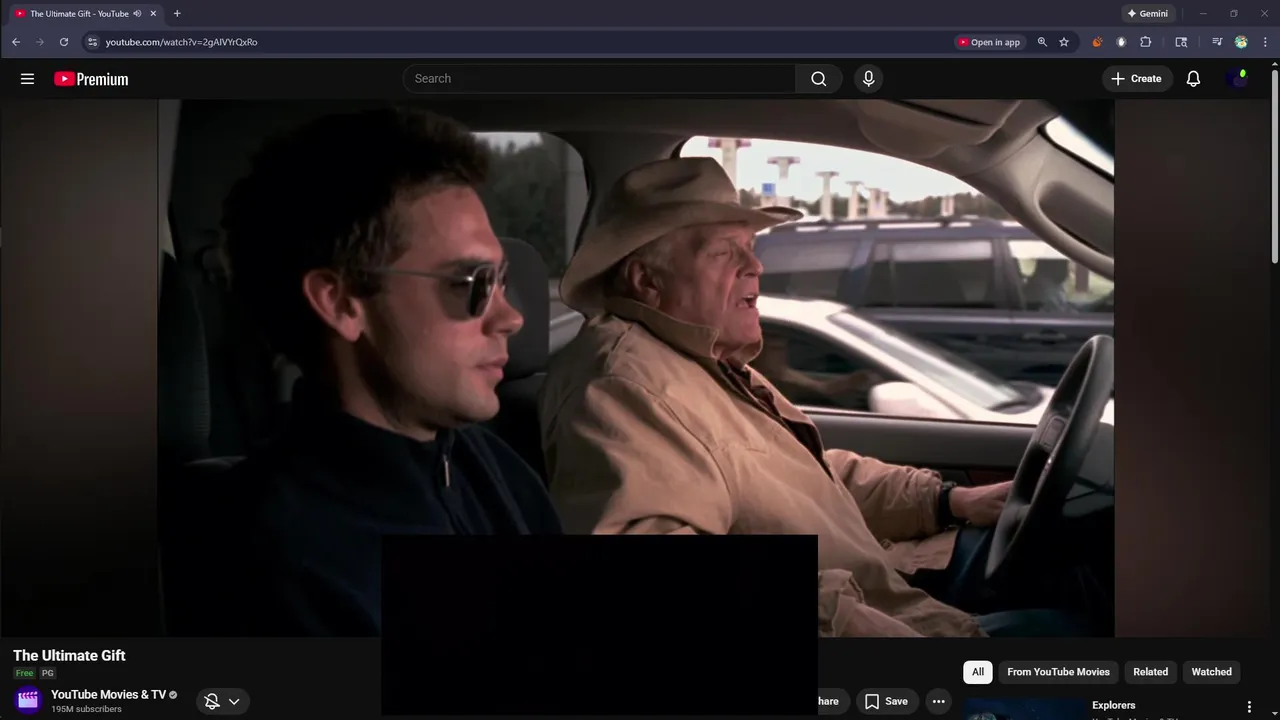Open the orange acorn extension icon

point(1097,42)
